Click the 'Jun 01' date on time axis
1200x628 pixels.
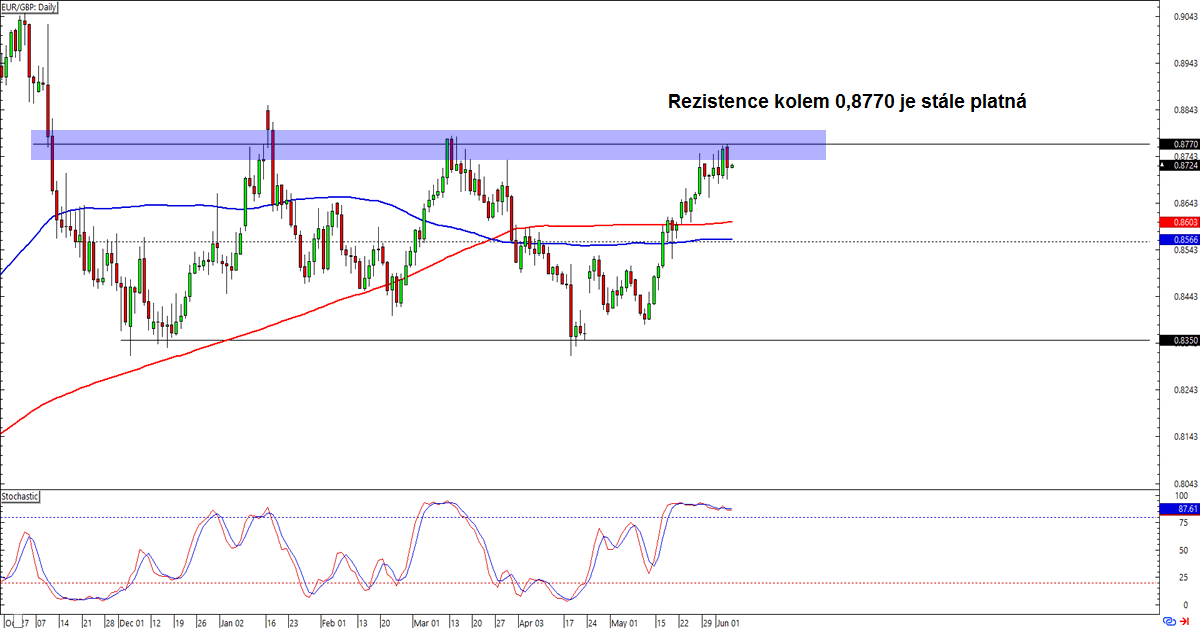(728, 621)
